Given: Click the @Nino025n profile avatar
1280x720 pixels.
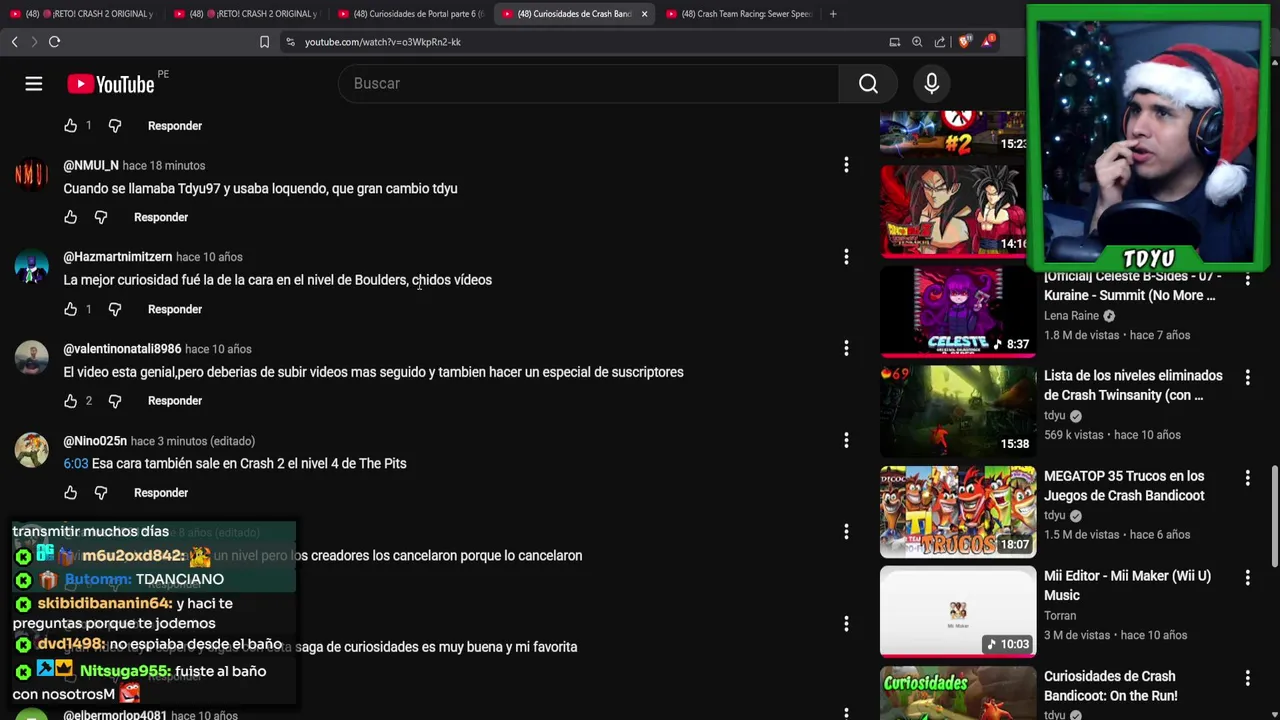Looking at the screenshot, I should point(31,450).
